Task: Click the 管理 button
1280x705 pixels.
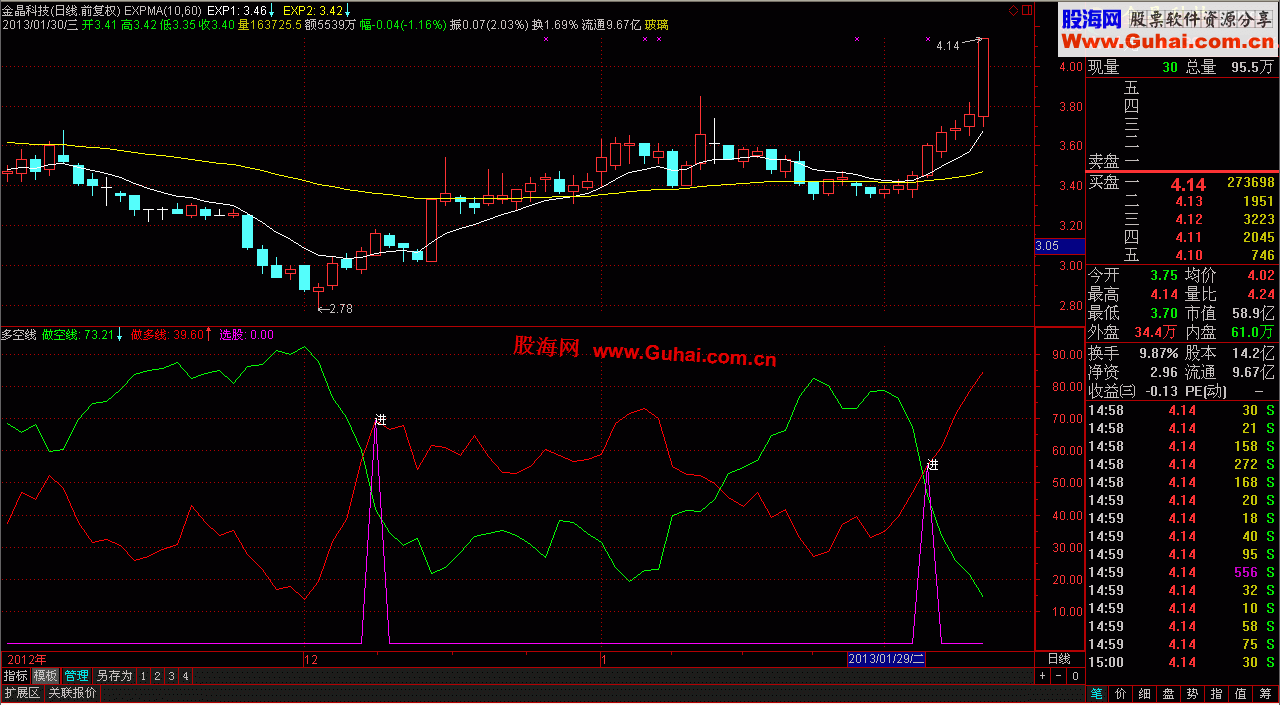Action: tap(76, 676)
